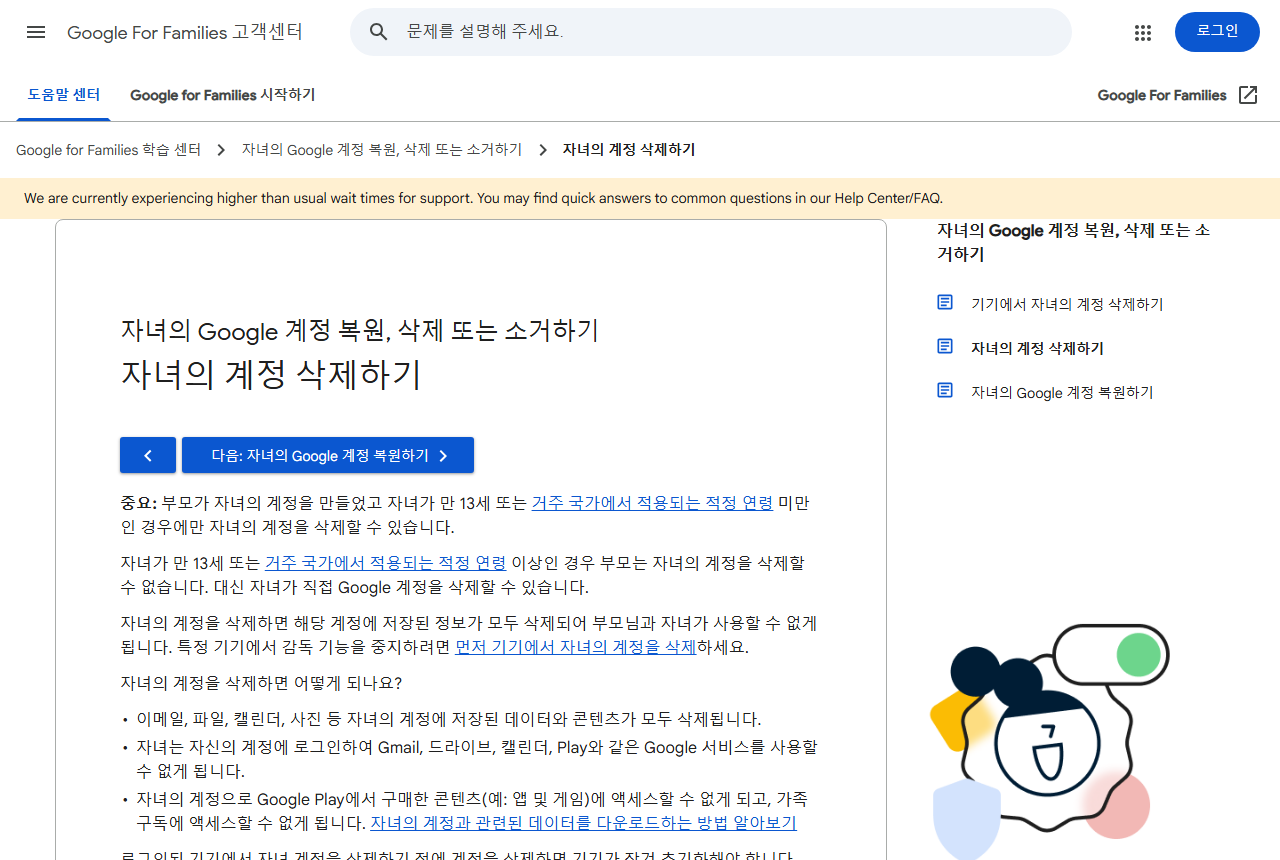Click the page title 자녀의 계정 삭제하기
The height and width of the screenshot is (860, 1280).
pos(271,374)
